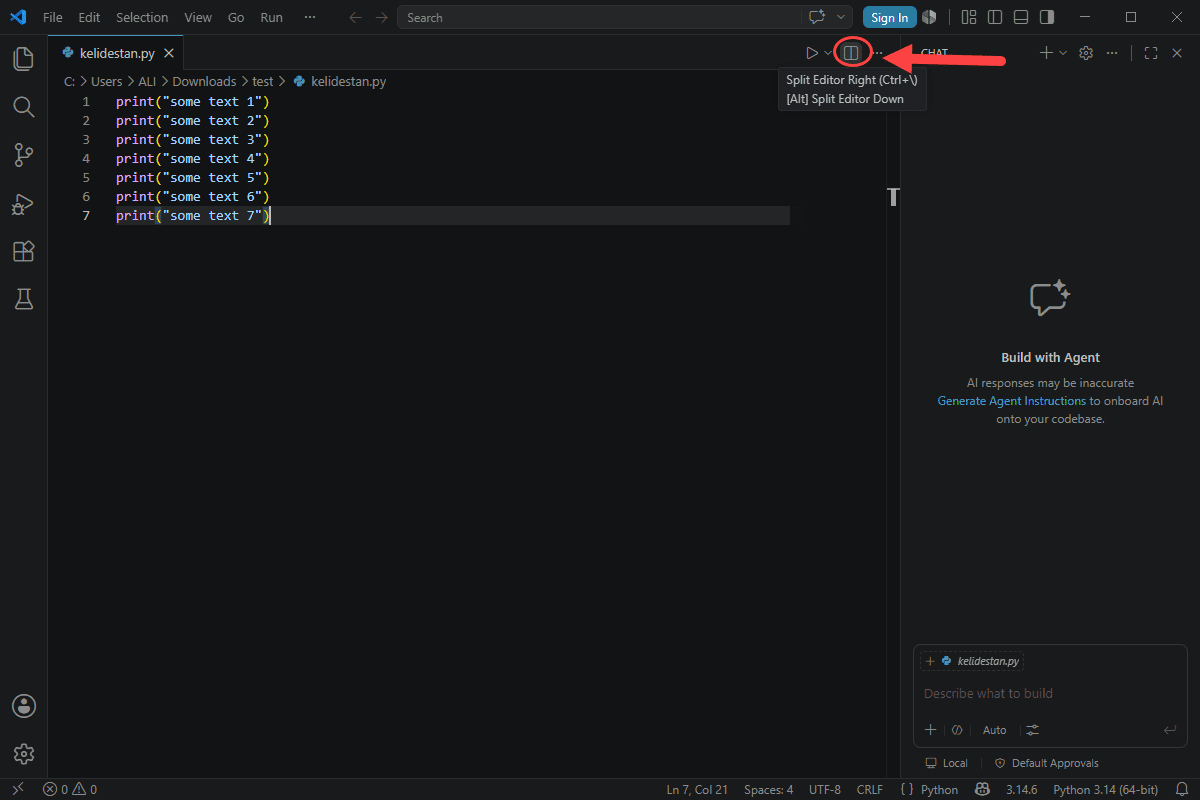1200x800 pixels.
Task: Open the Extensions view
Action: click(24, 251)
